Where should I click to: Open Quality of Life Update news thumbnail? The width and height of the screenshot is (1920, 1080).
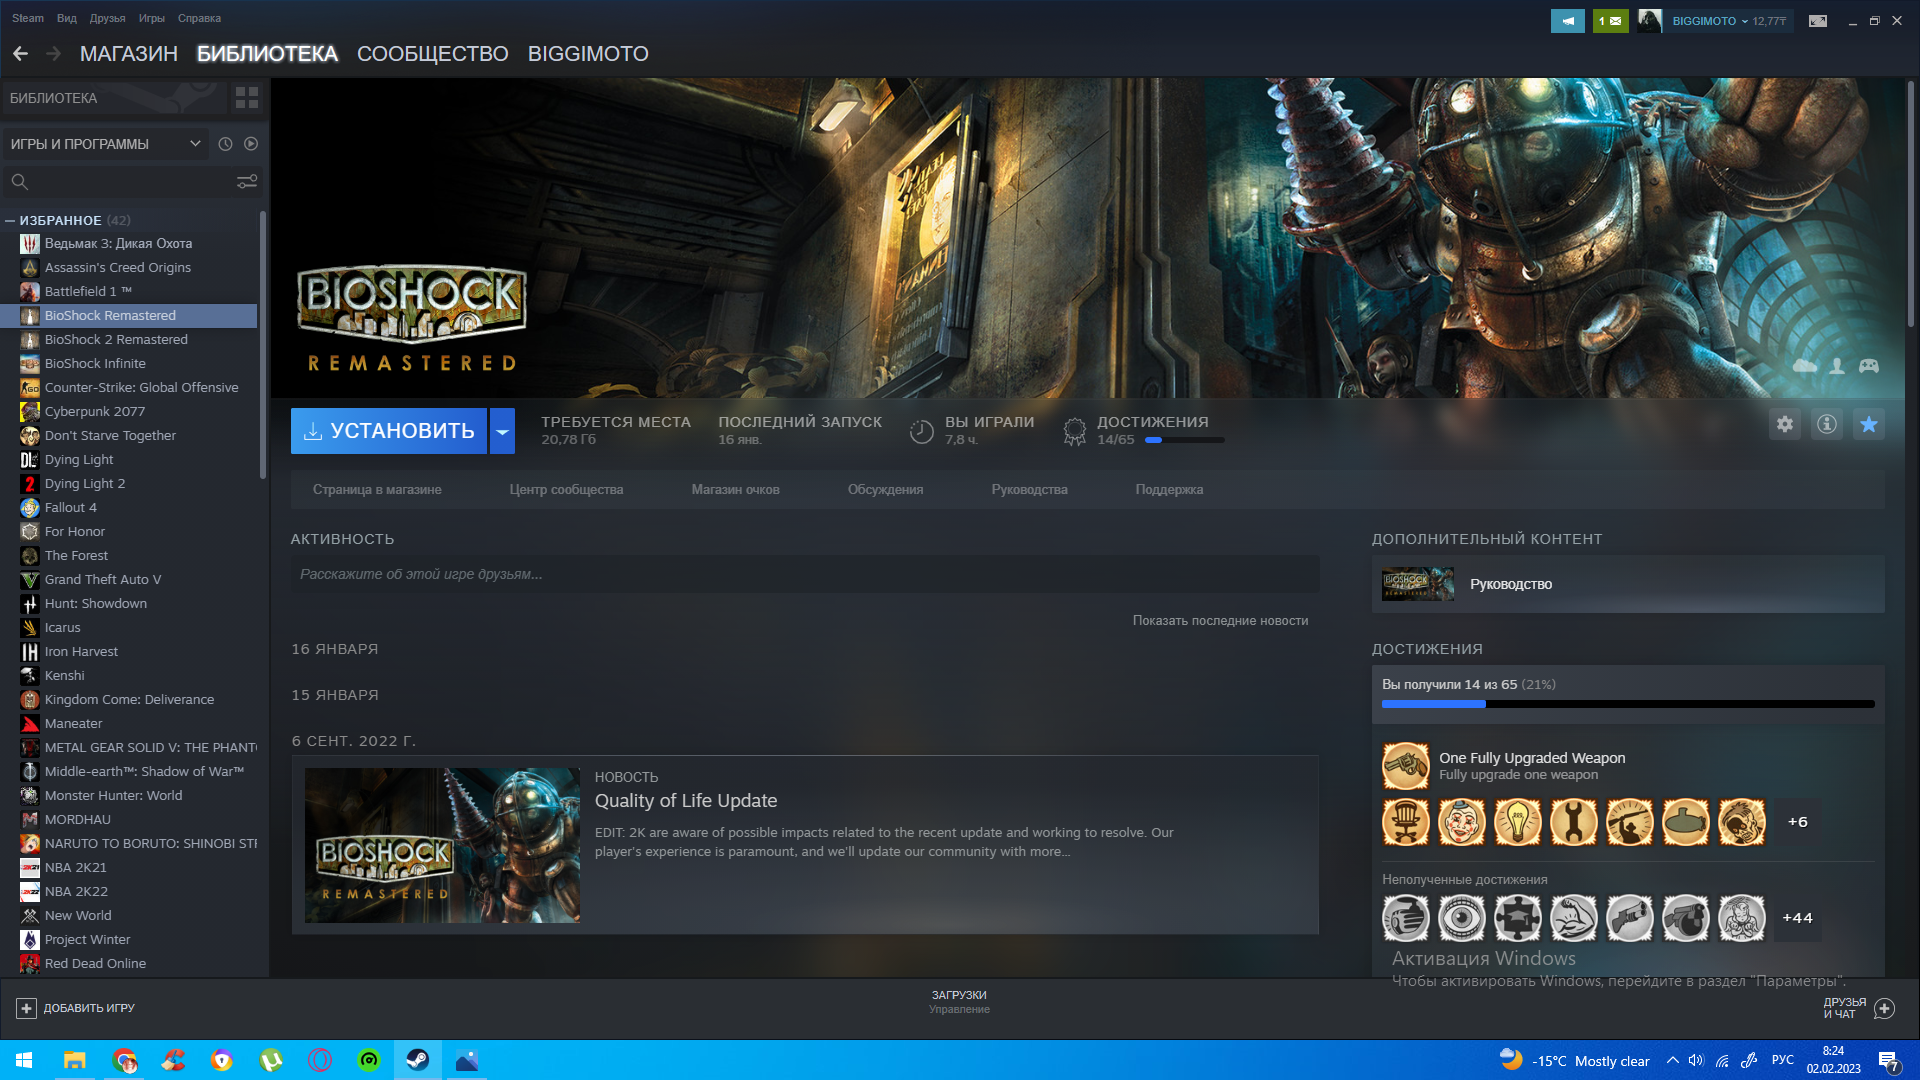(442, 846)
